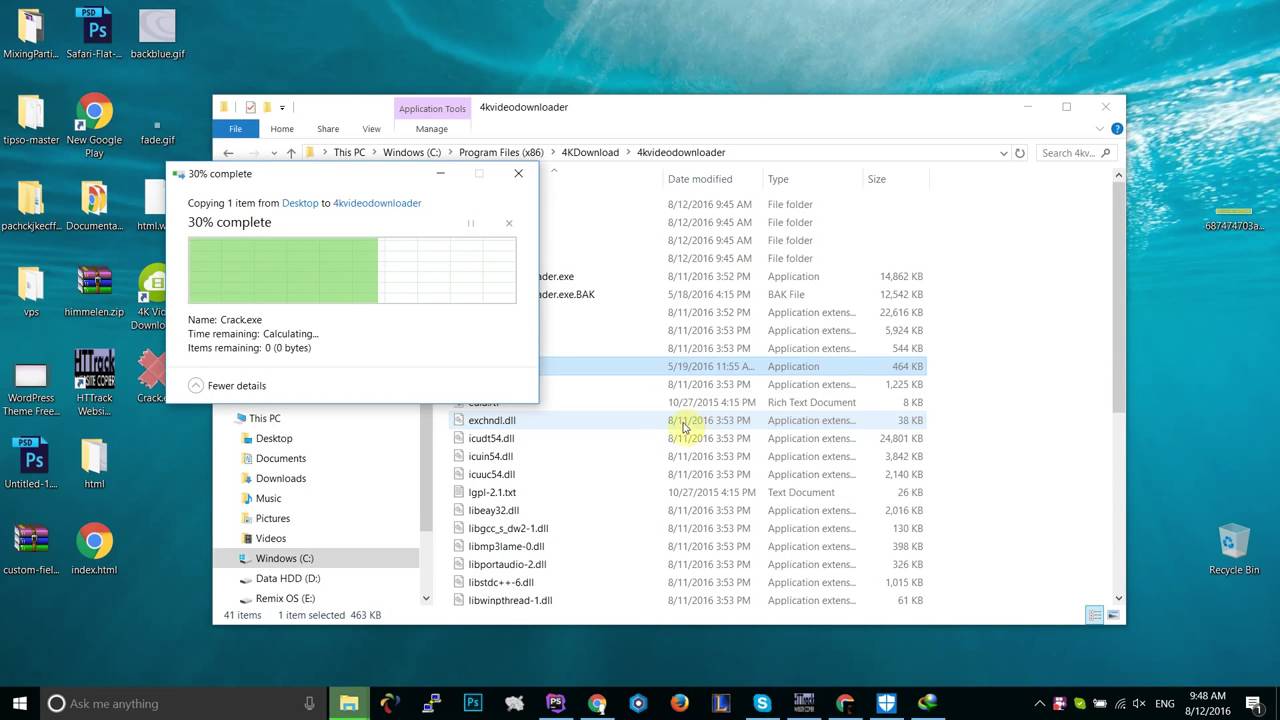Click the Search 4kvideodownloader box
The width and height of the screenshot is (1280, 720).
coord(1075,153)
